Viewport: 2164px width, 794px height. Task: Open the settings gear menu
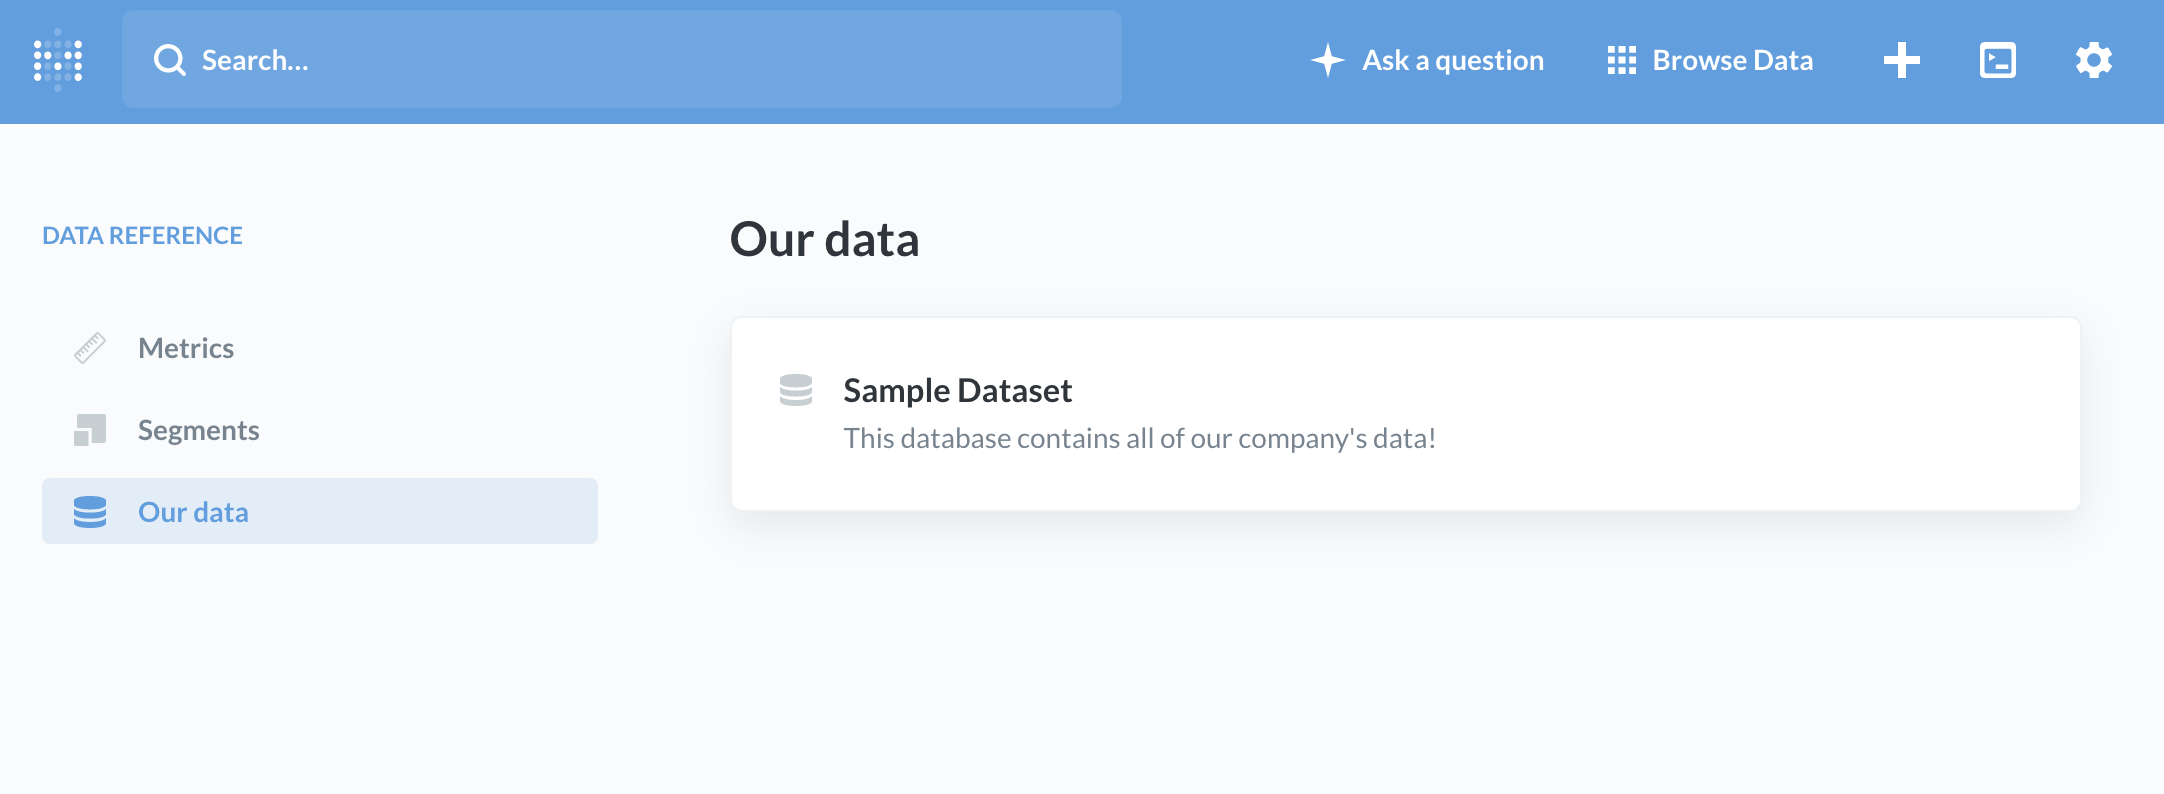pos(2093,60)
